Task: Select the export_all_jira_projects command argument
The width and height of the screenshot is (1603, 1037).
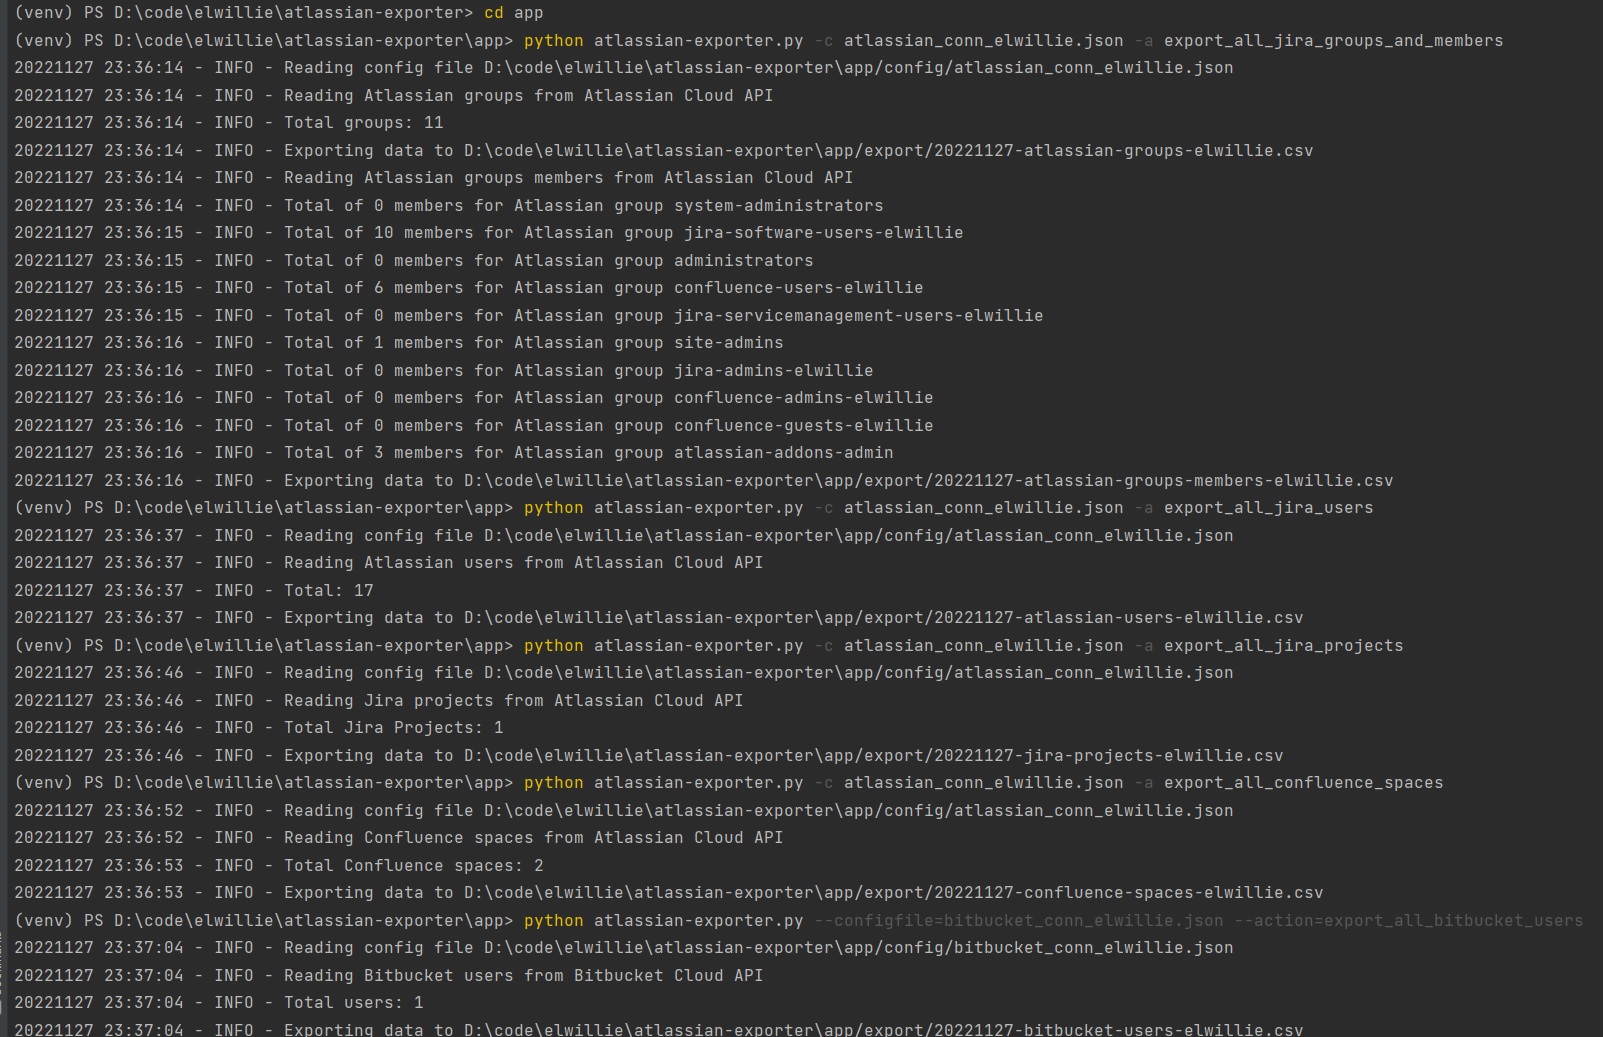Action: point(1283,646)
